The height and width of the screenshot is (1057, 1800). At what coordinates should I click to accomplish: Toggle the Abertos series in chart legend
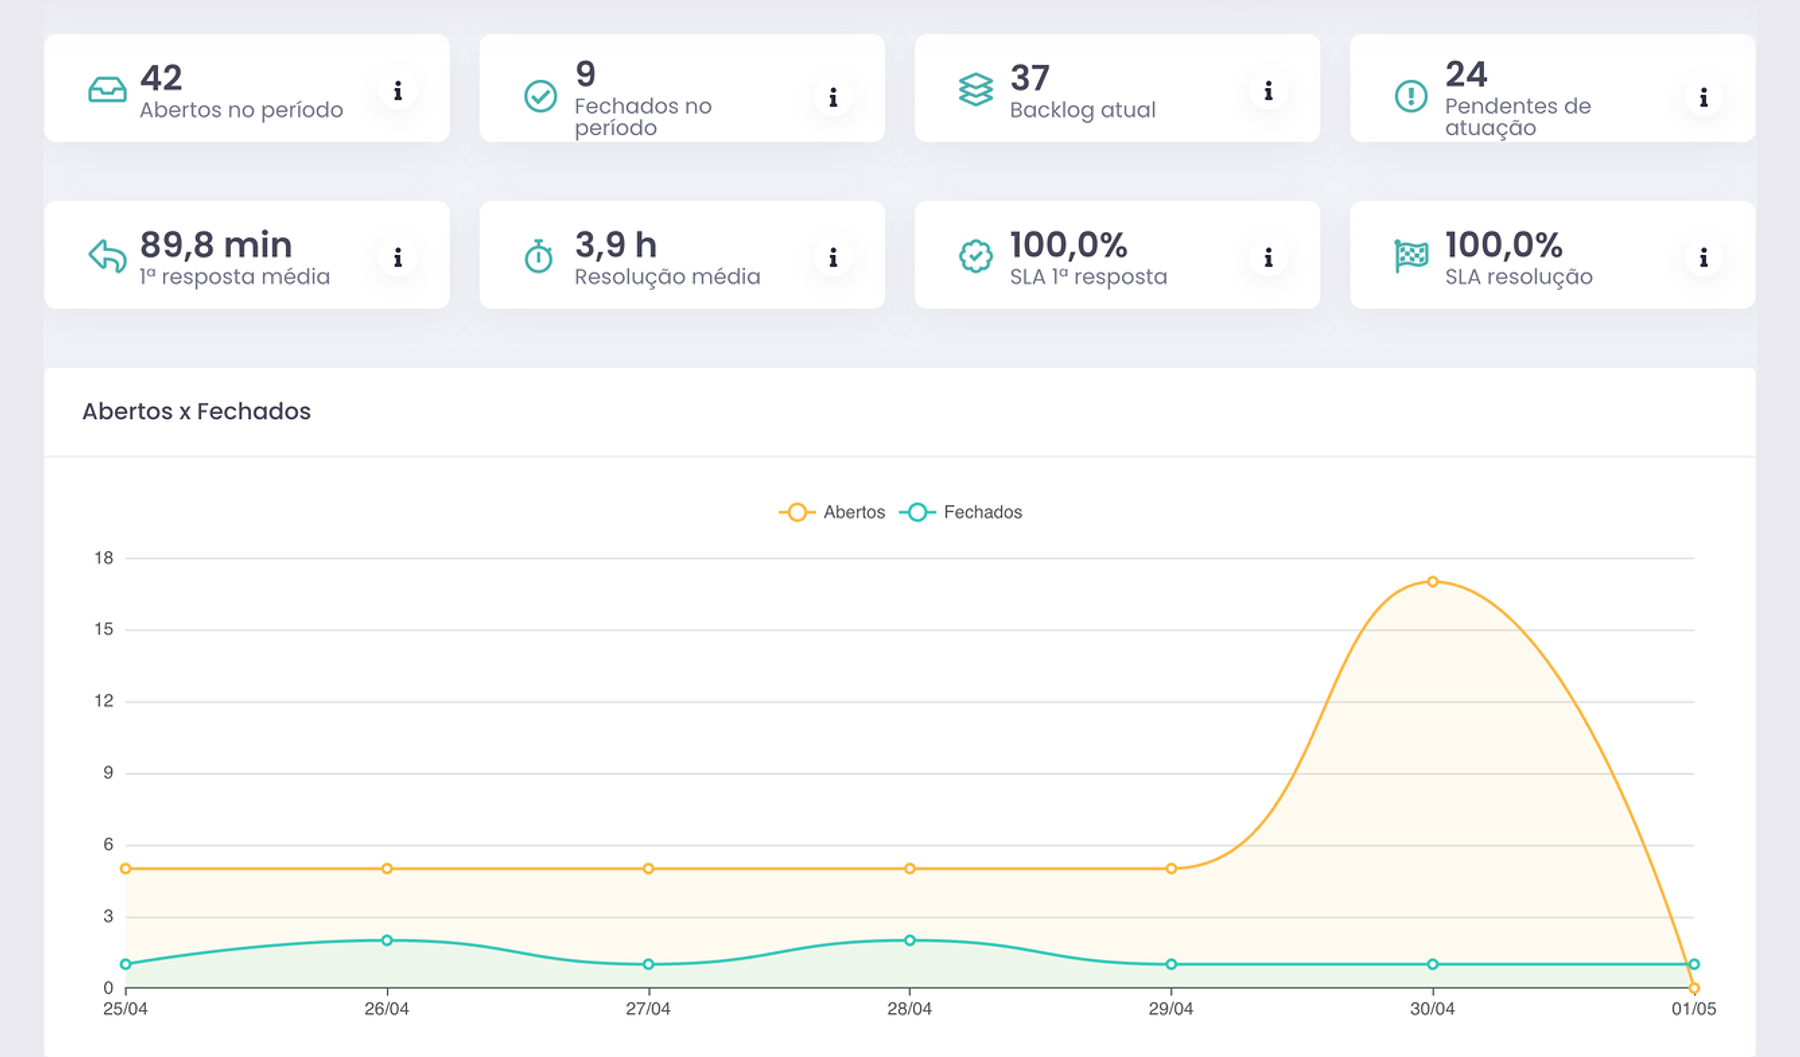coord(832,512)
